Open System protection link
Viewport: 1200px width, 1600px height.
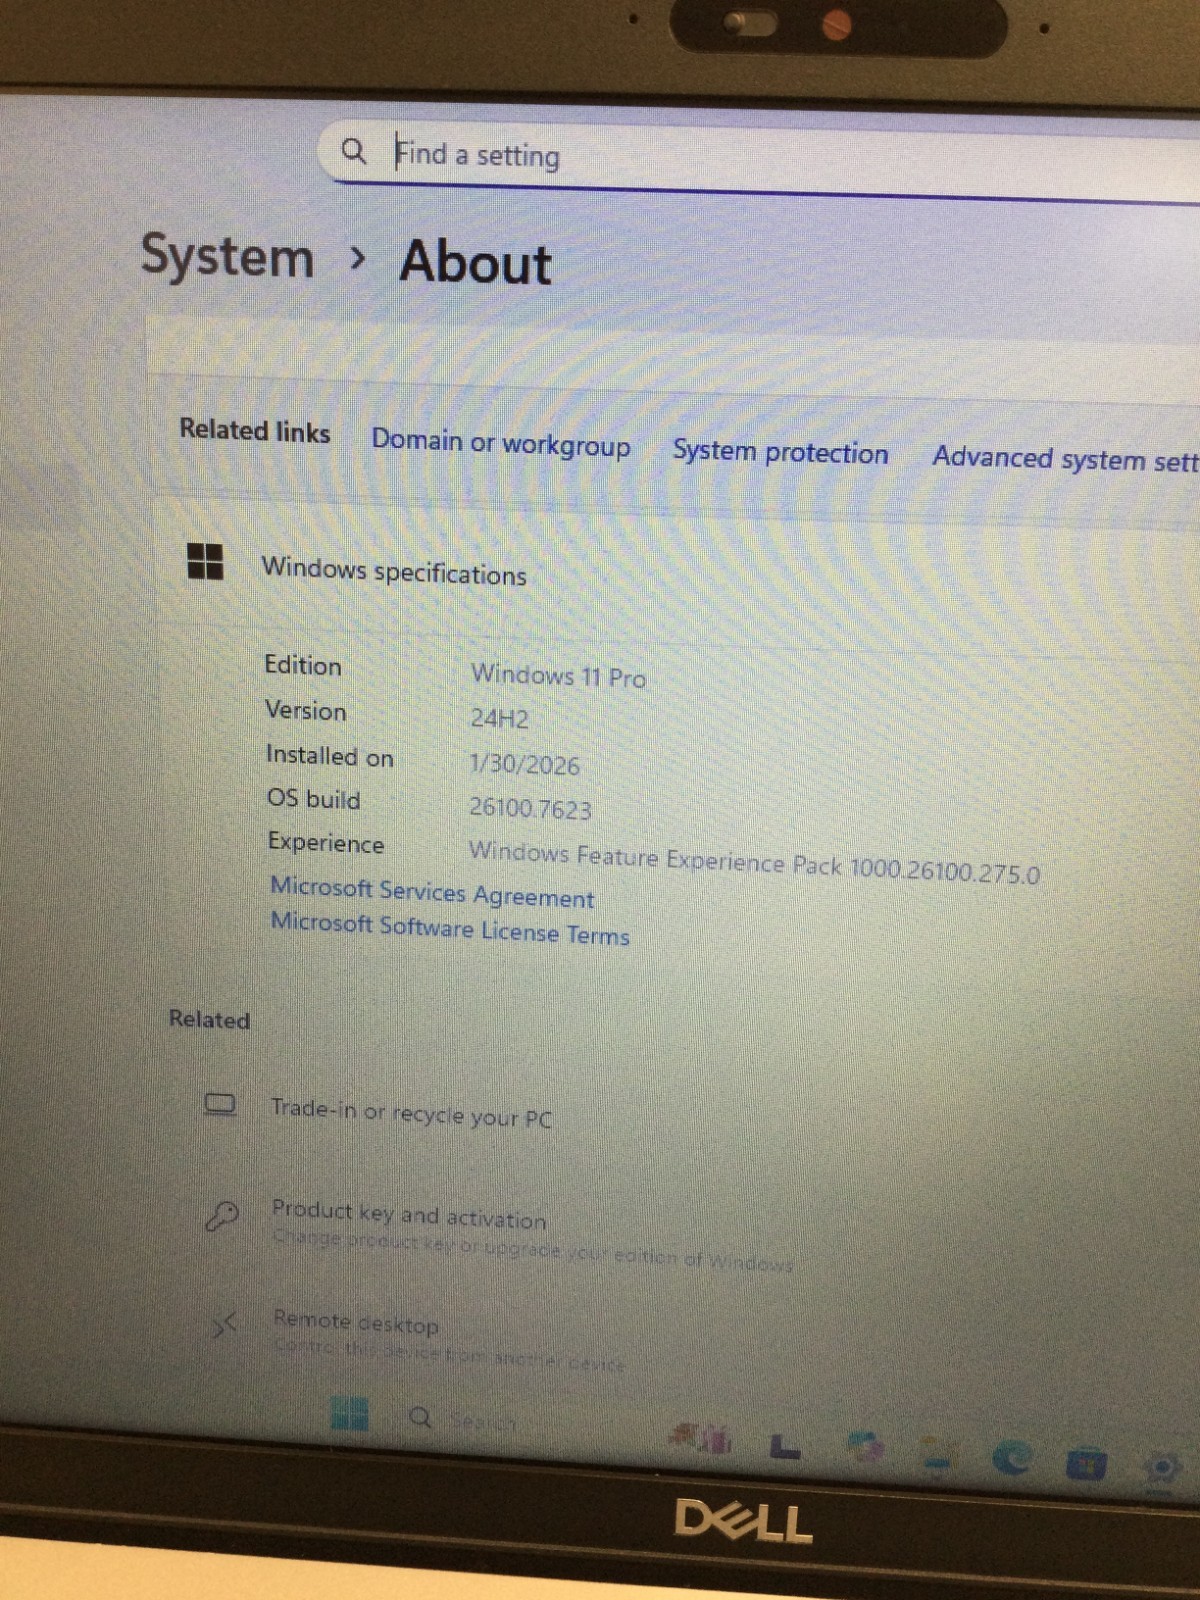coord(780,452)
